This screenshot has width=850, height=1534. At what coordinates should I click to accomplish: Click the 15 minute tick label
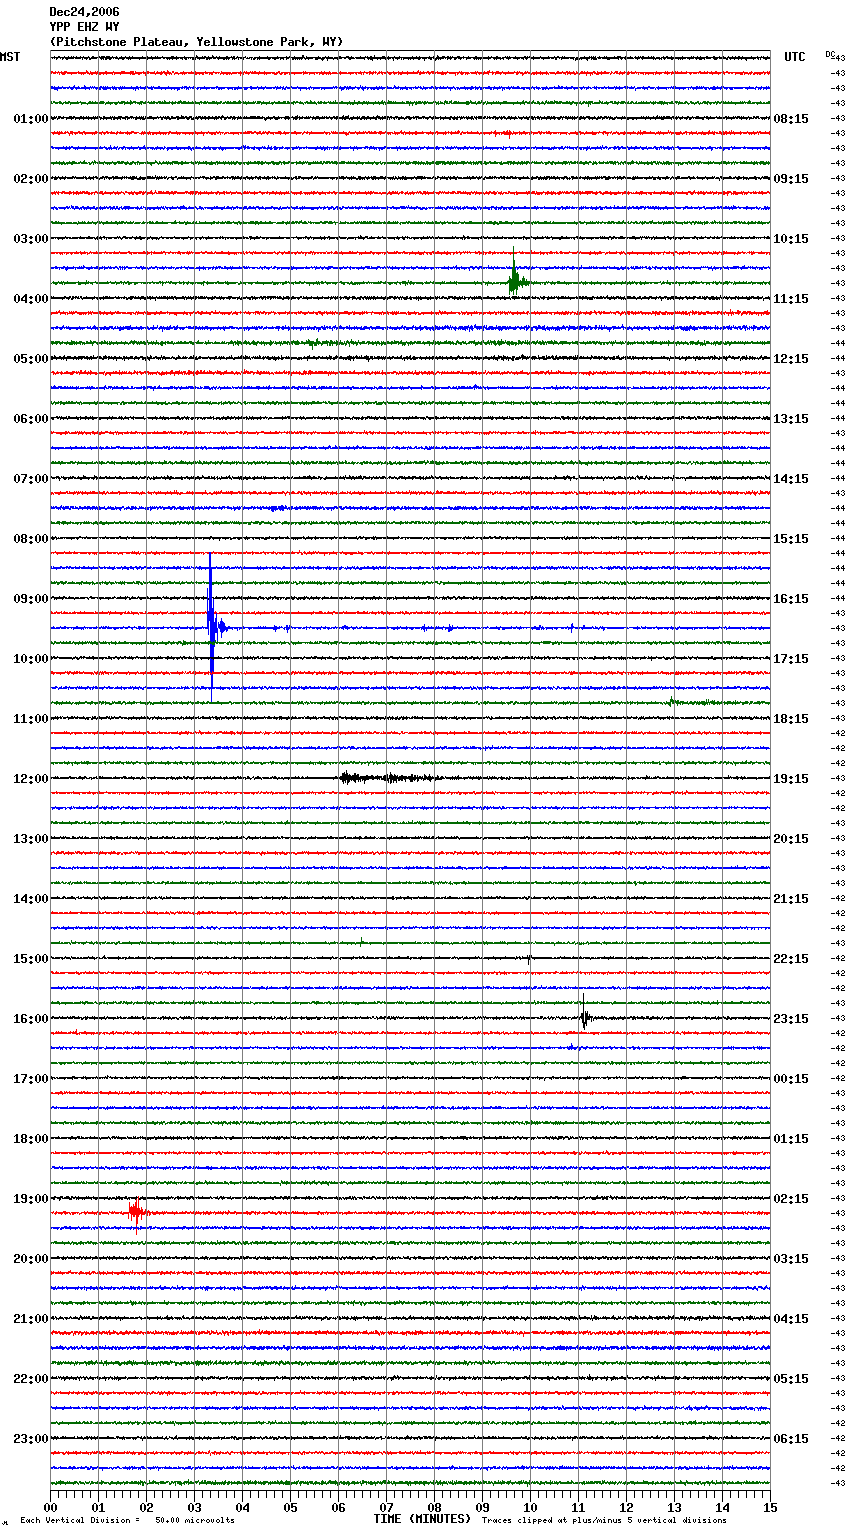pyautogui.click(x=770, y=1508)
